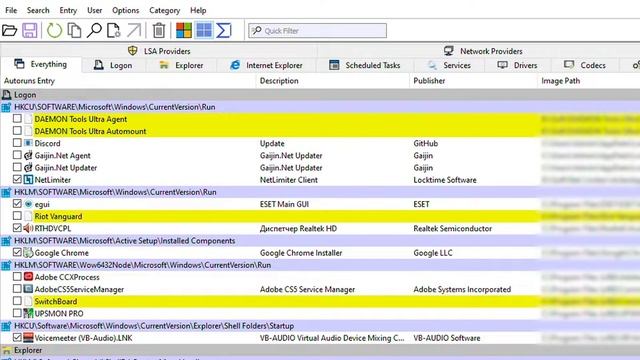Viewport: 640px width, 360px height.
Task: Select the Explorer group header row
Action: coord(320,350)
